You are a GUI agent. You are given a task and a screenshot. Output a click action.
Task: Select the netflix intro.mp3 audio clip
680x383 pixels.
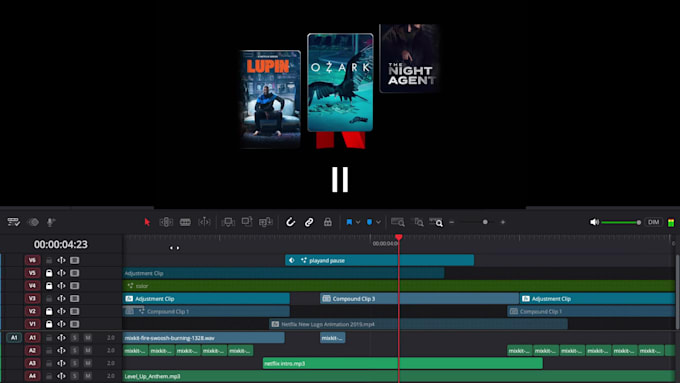point(402,363)
